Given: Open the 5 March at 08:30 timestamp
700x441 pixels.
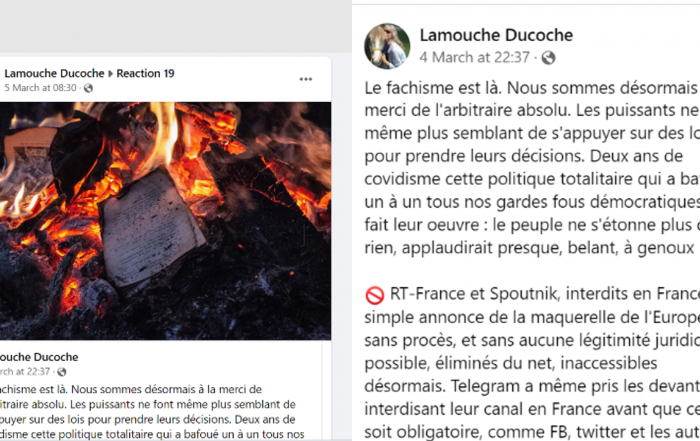Looking at the screenshot, I should [x=40, y=88].
